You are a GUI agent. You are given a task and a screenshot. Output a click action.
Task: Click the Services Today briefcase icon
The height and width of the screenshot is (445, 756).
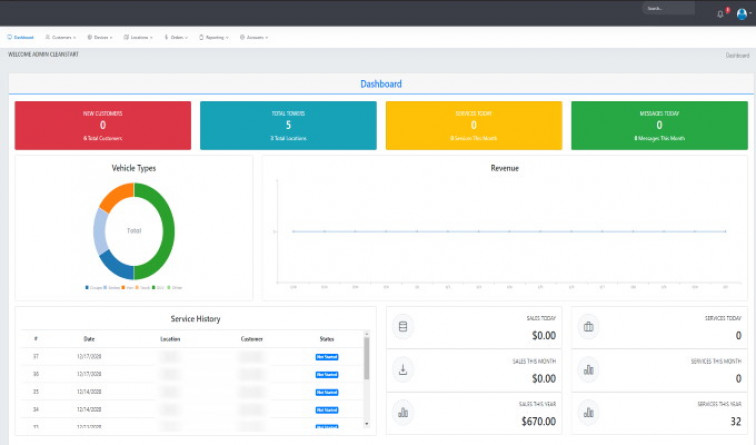pyautogui.click(x=588, y=326)
